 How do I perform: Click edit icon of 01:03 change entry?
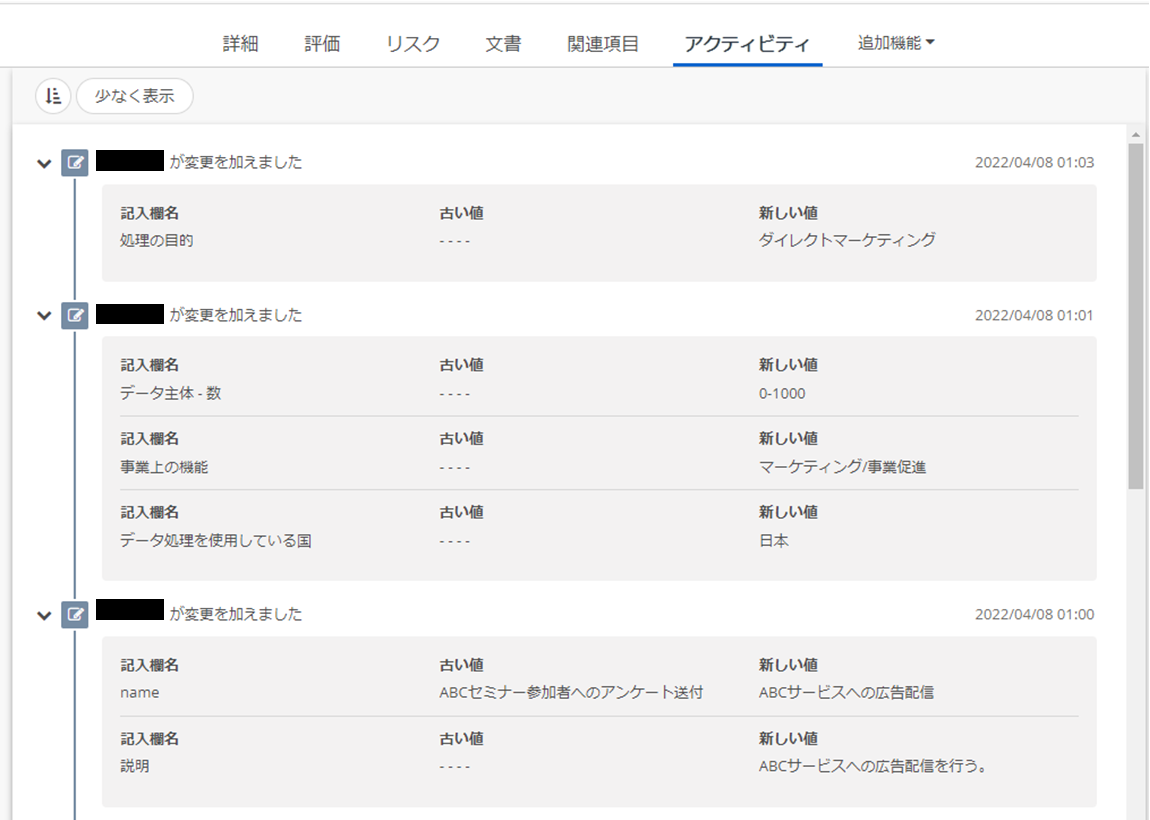tap(75, 163)
